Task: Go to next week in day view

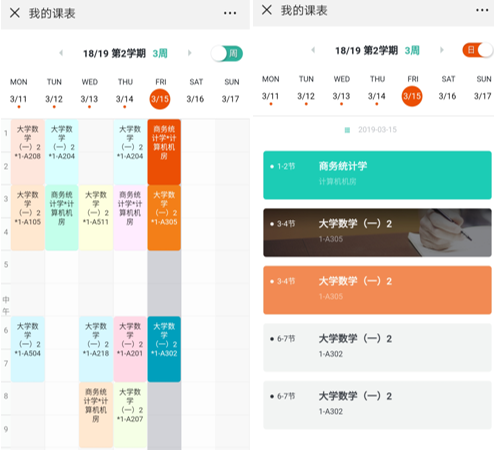Action: (442, 50)
